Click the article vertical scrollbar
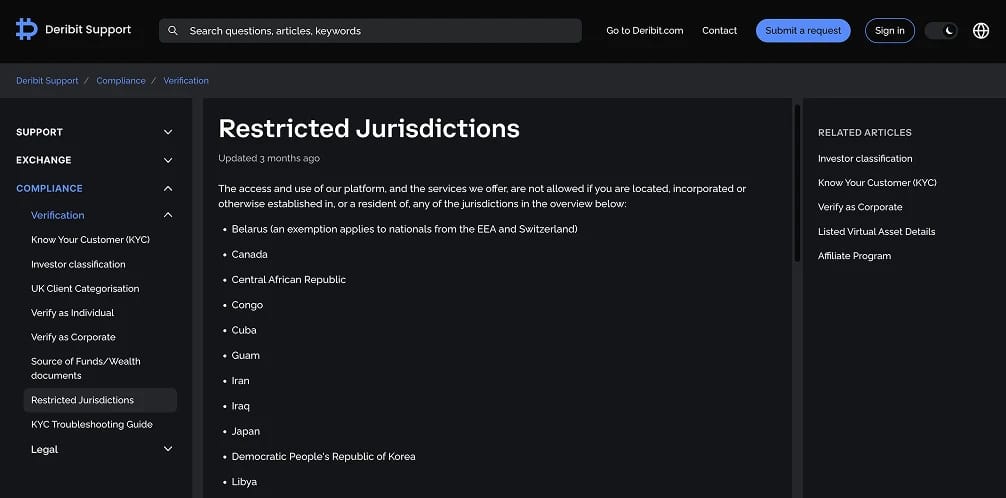The image size is (1006, 498). tap(797, 183)
